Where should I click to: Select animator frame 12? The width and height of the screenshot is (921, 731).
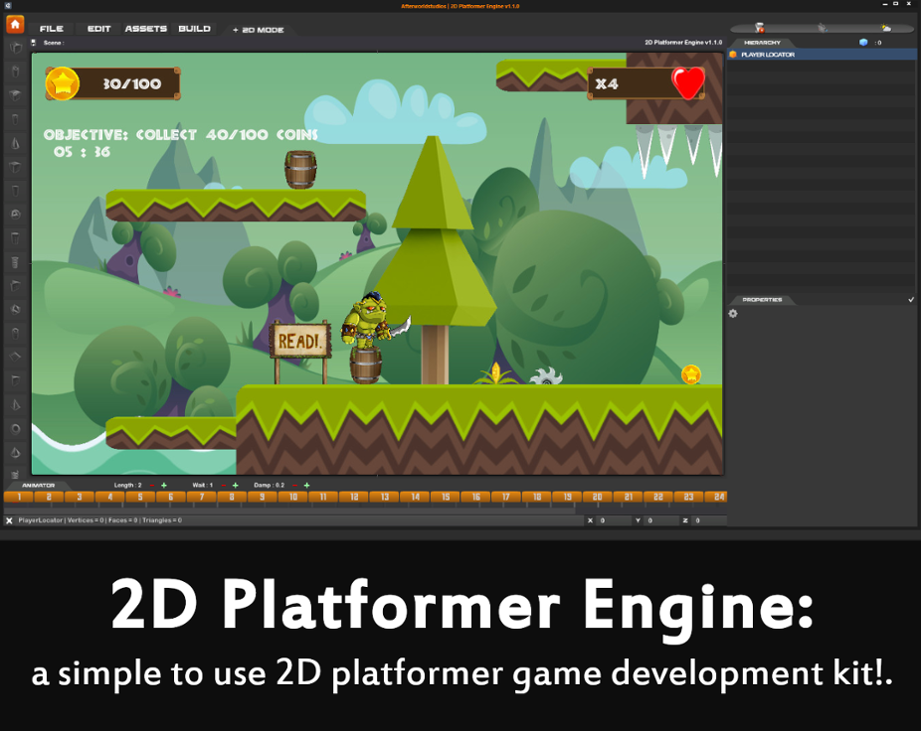(354, 497)
